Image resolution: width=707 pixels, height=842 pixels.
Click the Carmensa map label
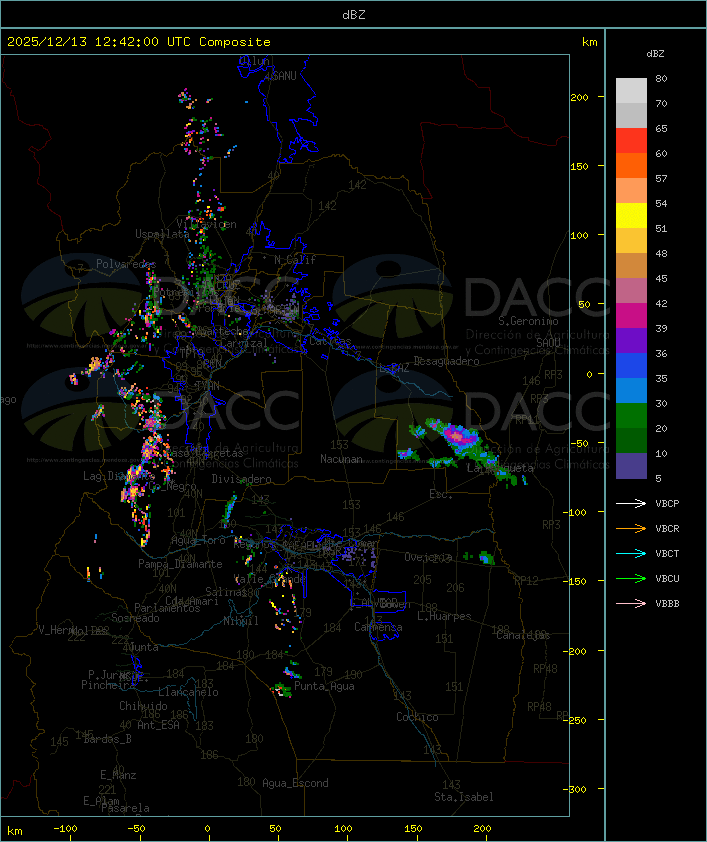click(378, 627)
